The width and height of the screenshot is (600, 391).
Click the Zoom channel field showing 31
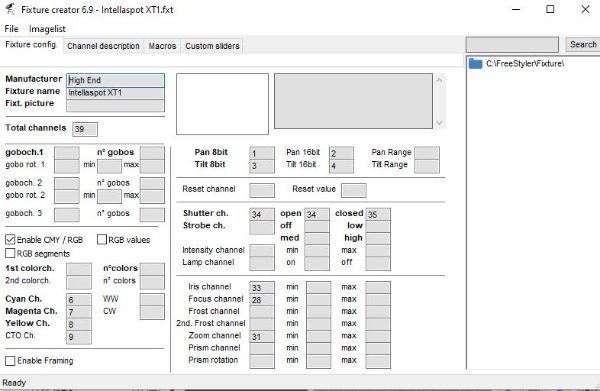[262, 337]
